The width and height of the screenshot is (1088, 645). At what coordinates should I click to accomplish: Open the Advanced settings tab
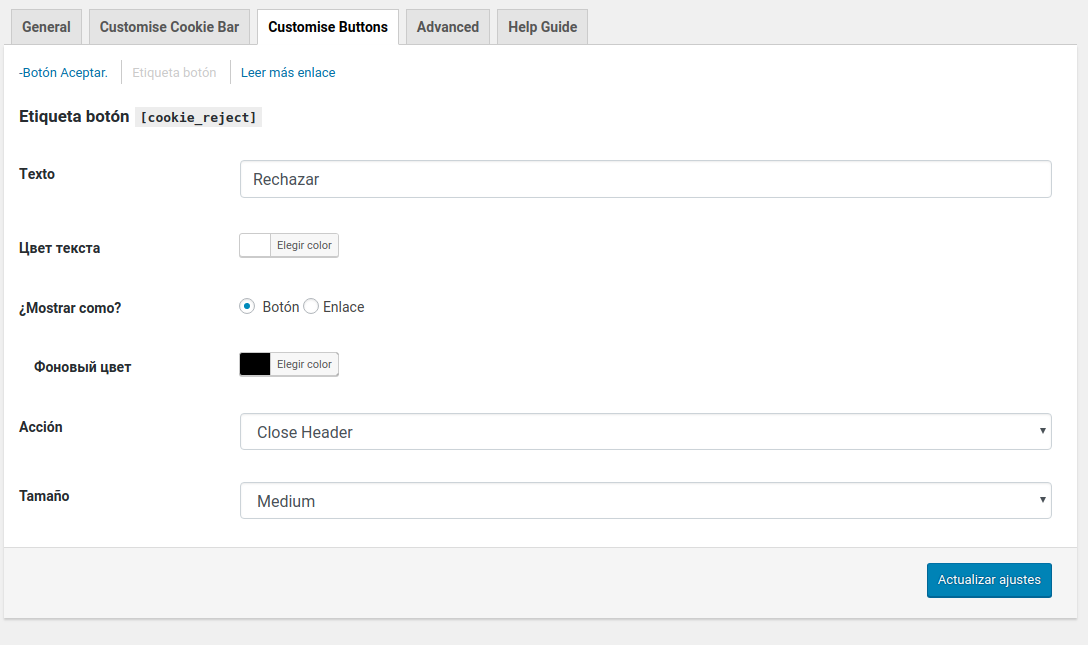(447, 27)
